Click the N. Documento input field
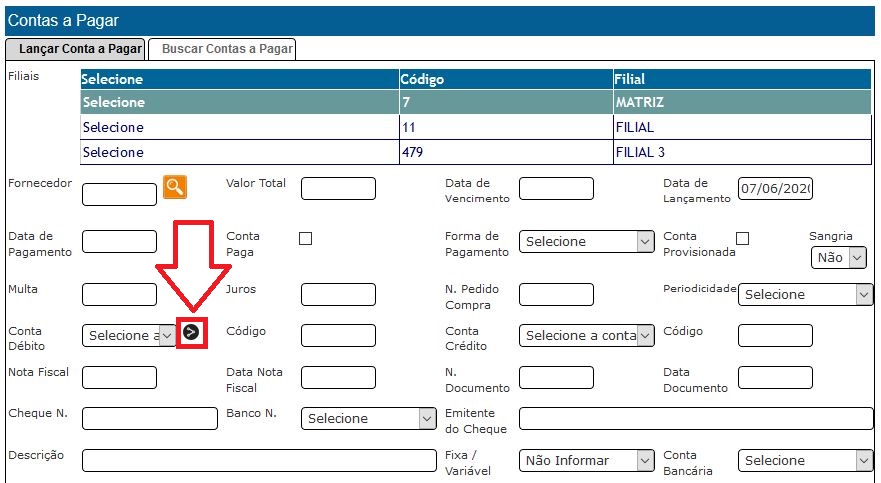 click(556, 377)
